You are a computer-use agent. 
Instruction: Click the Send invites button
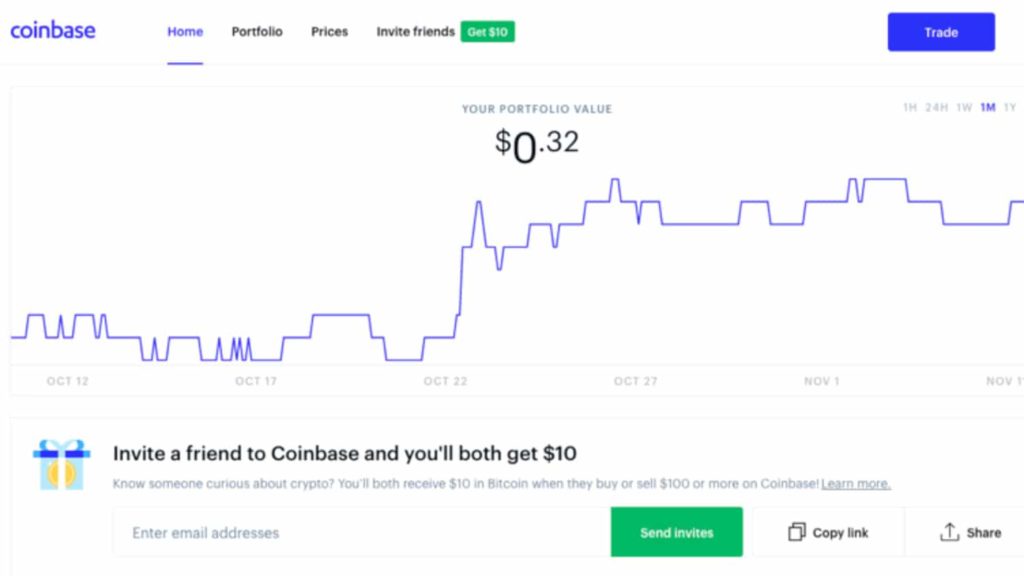pyautogui.click(x=677, y=532)
